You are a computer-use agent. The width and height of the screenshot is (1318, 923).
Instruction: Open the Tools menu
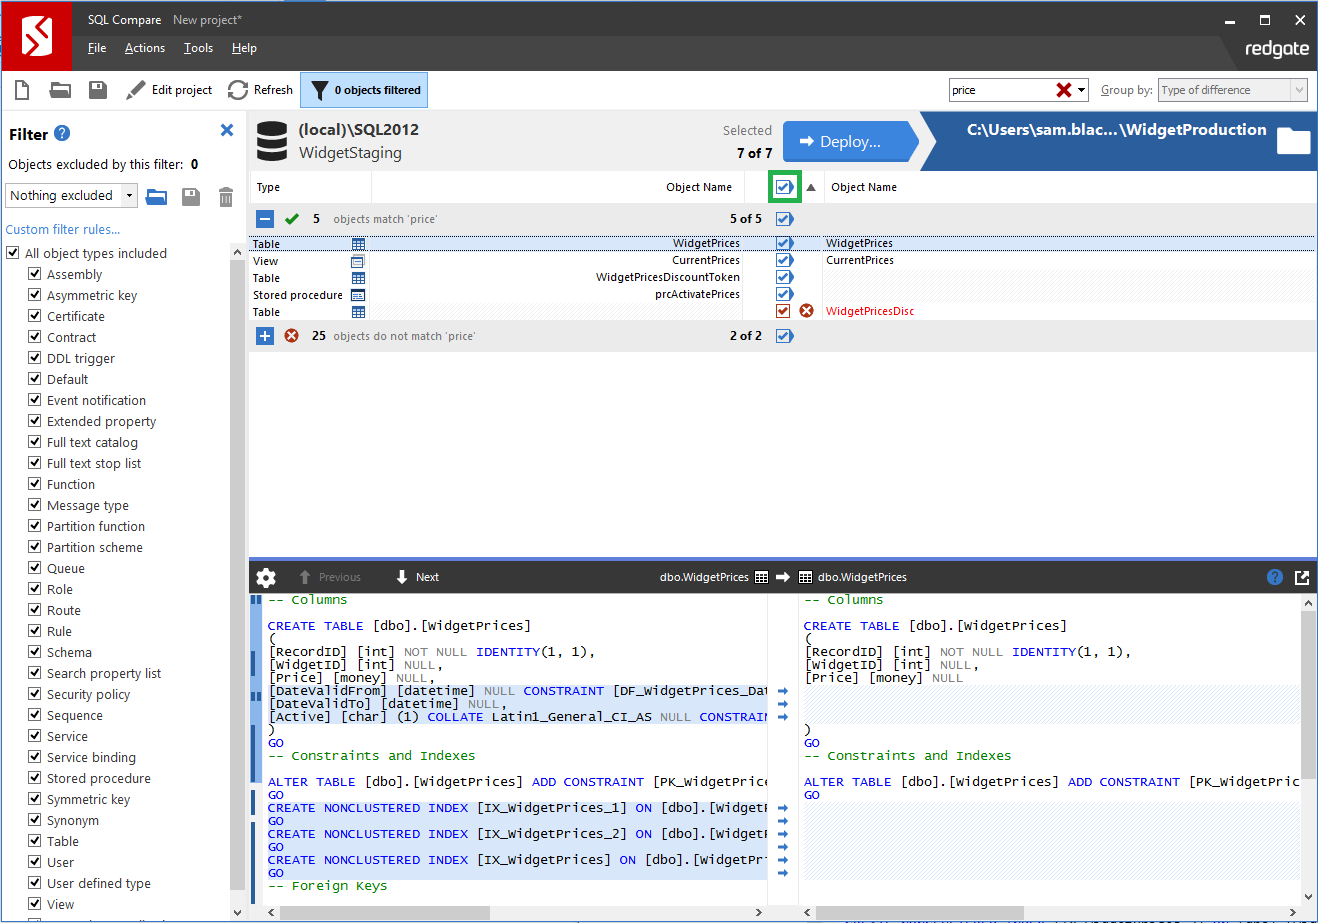point(198,48)
